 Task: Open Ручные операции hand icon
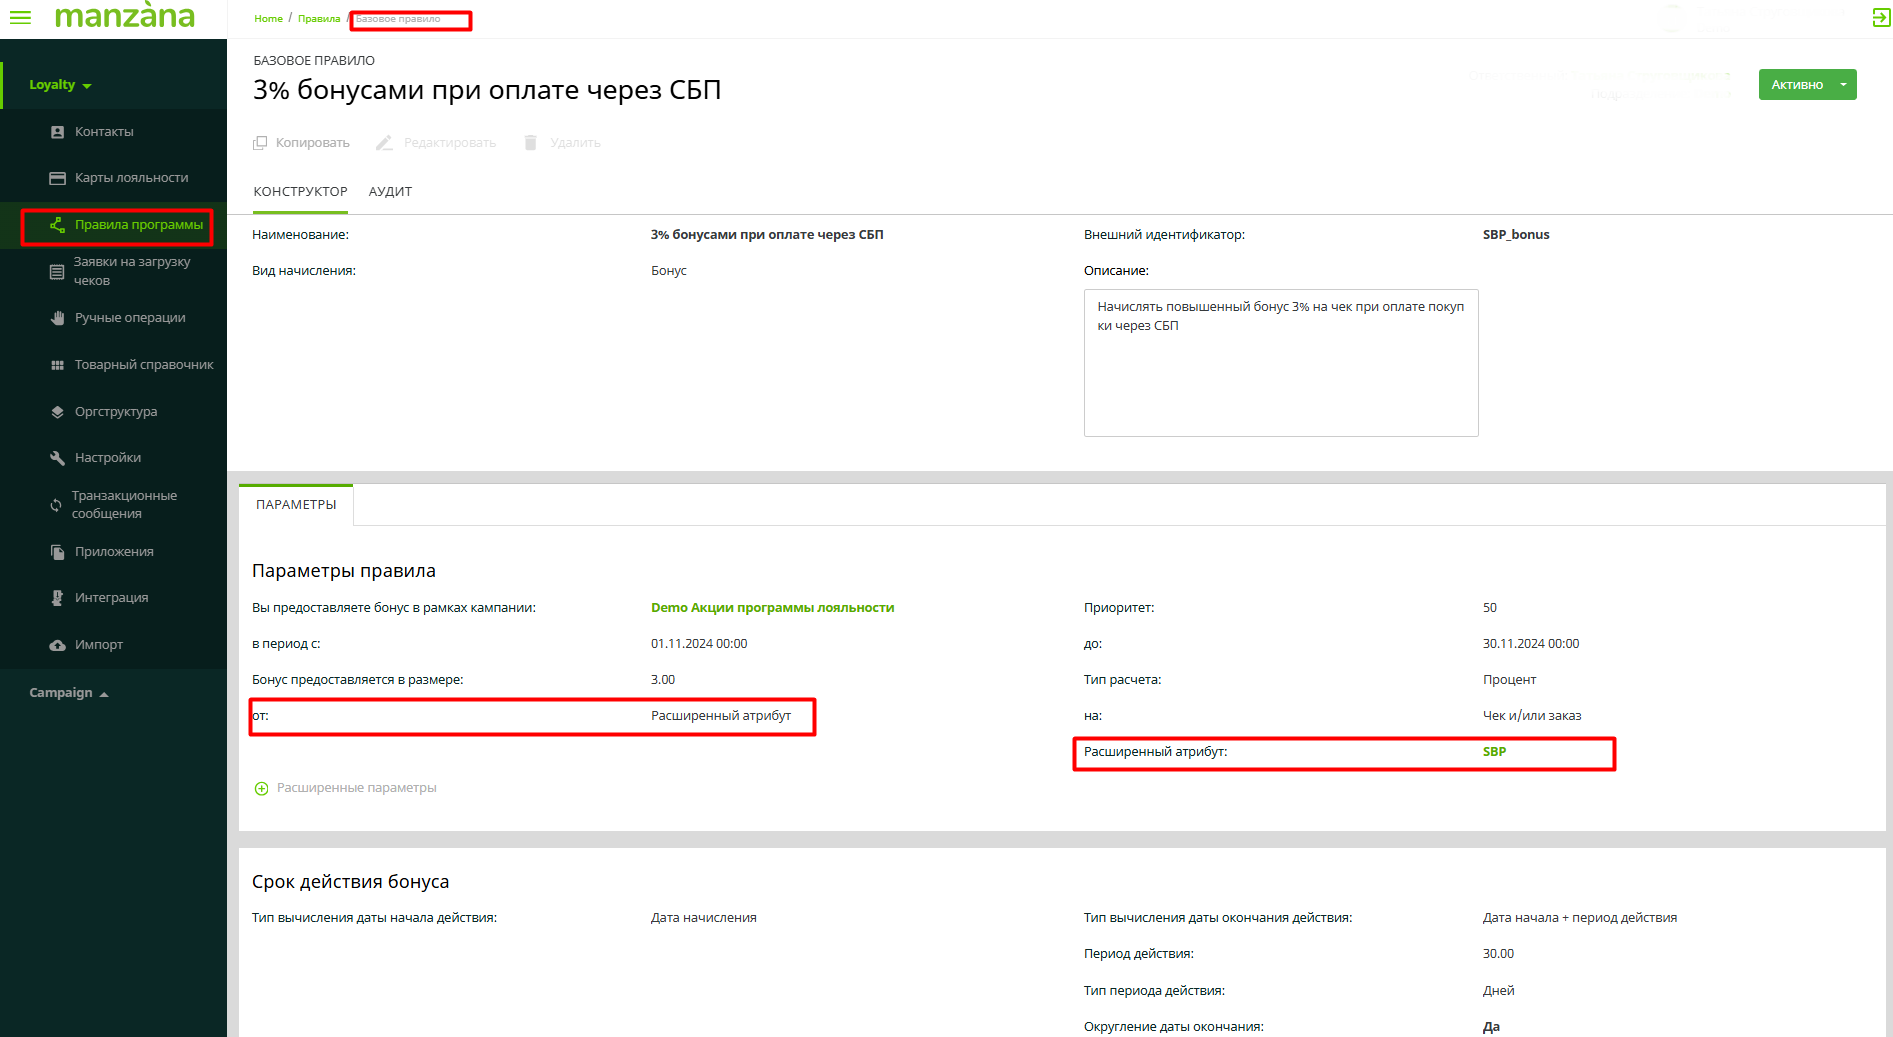57,318
